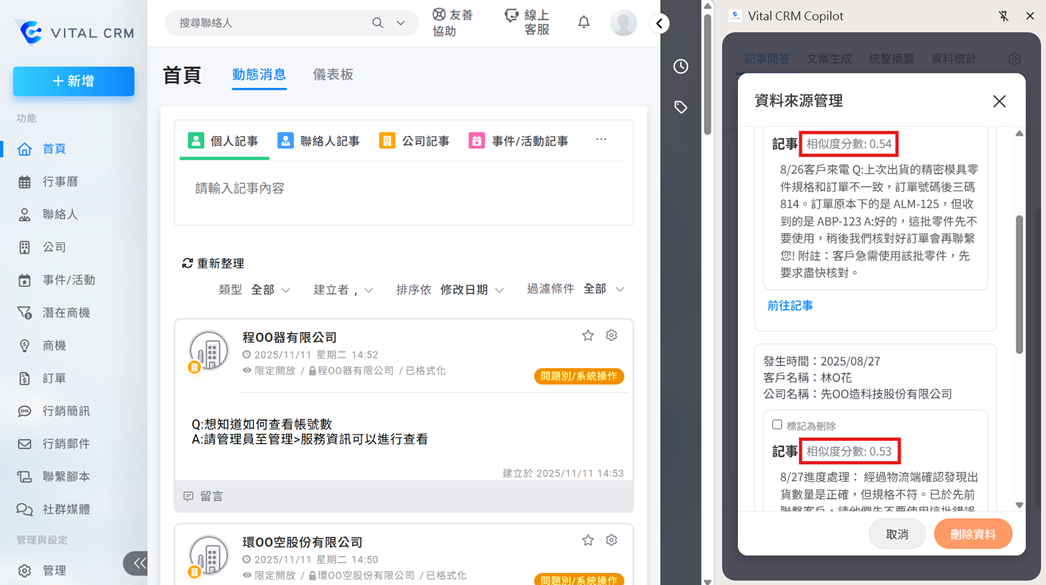1046x585 pixels.
Task: Click the 搜尋聯絡人 search field
Action: pos(270,22)
